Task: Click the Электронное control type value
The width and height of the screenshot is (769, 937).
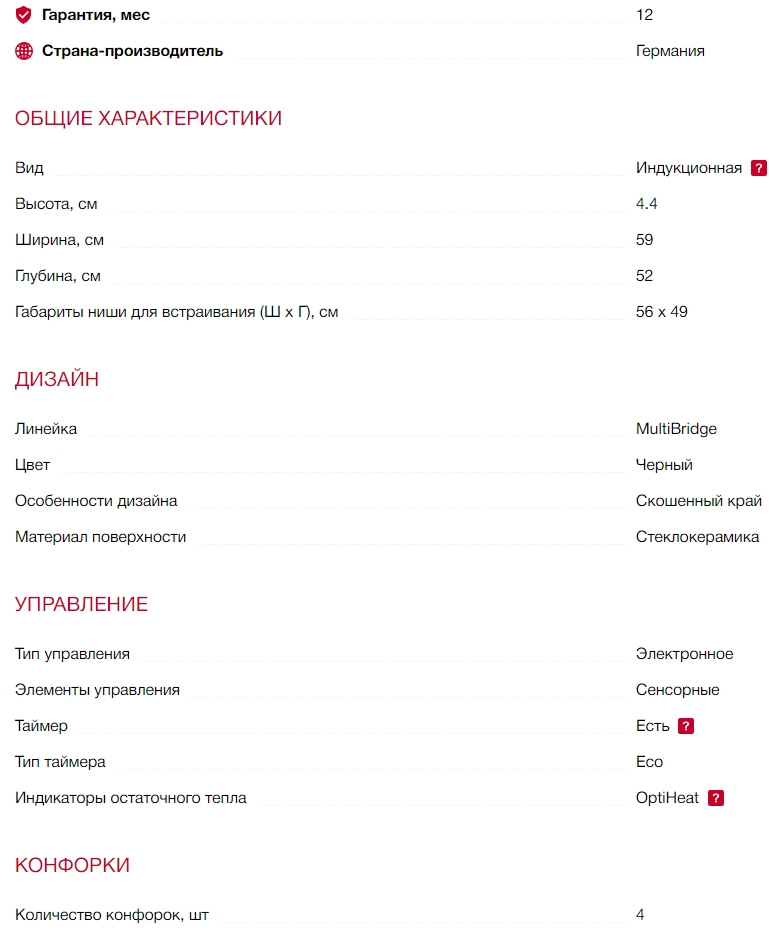Action: [x=684, y=654]
